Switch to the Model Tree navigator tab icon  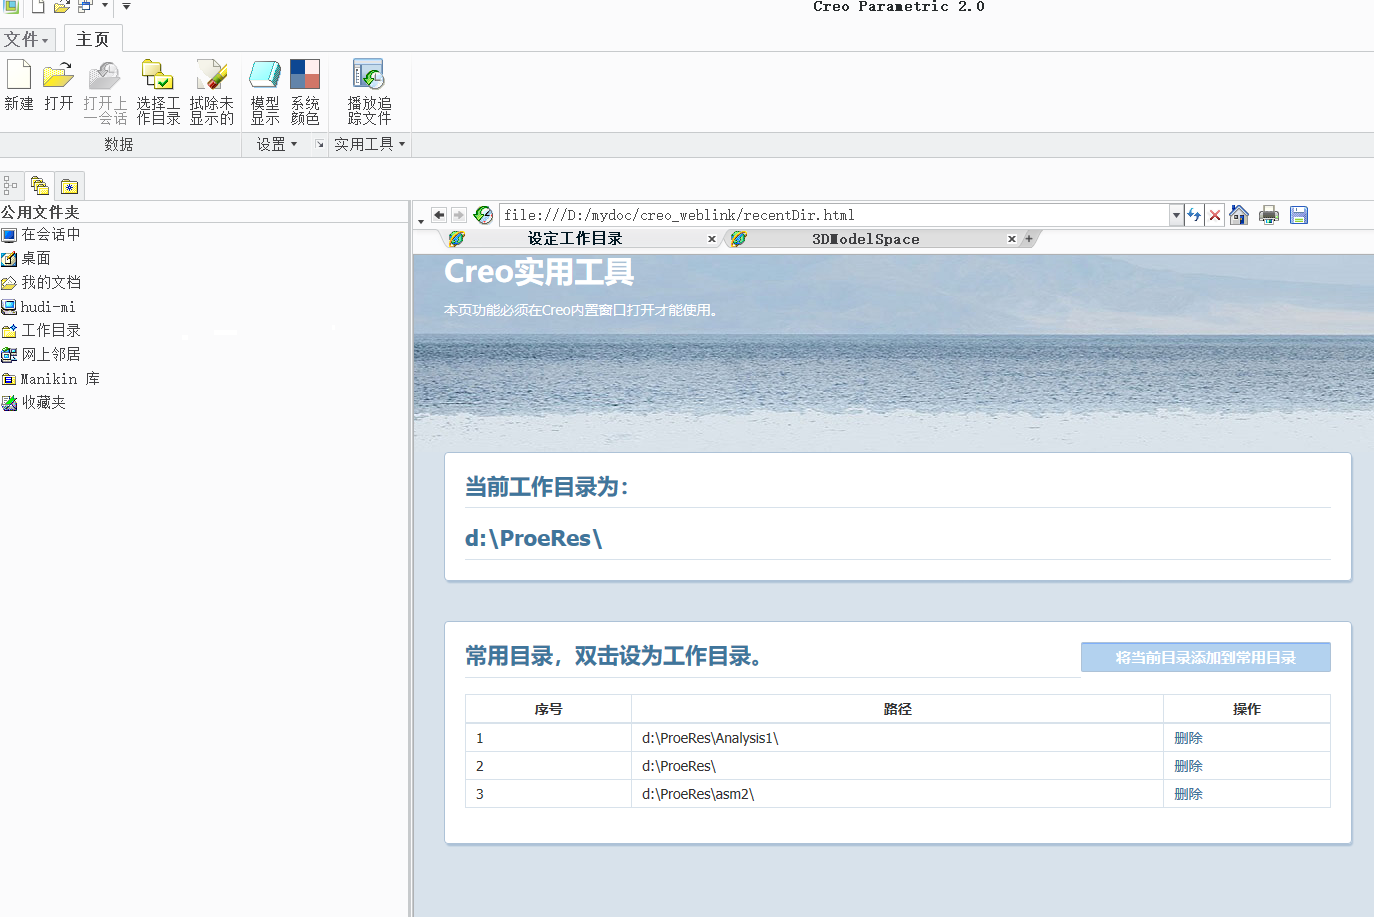point(11,186)
